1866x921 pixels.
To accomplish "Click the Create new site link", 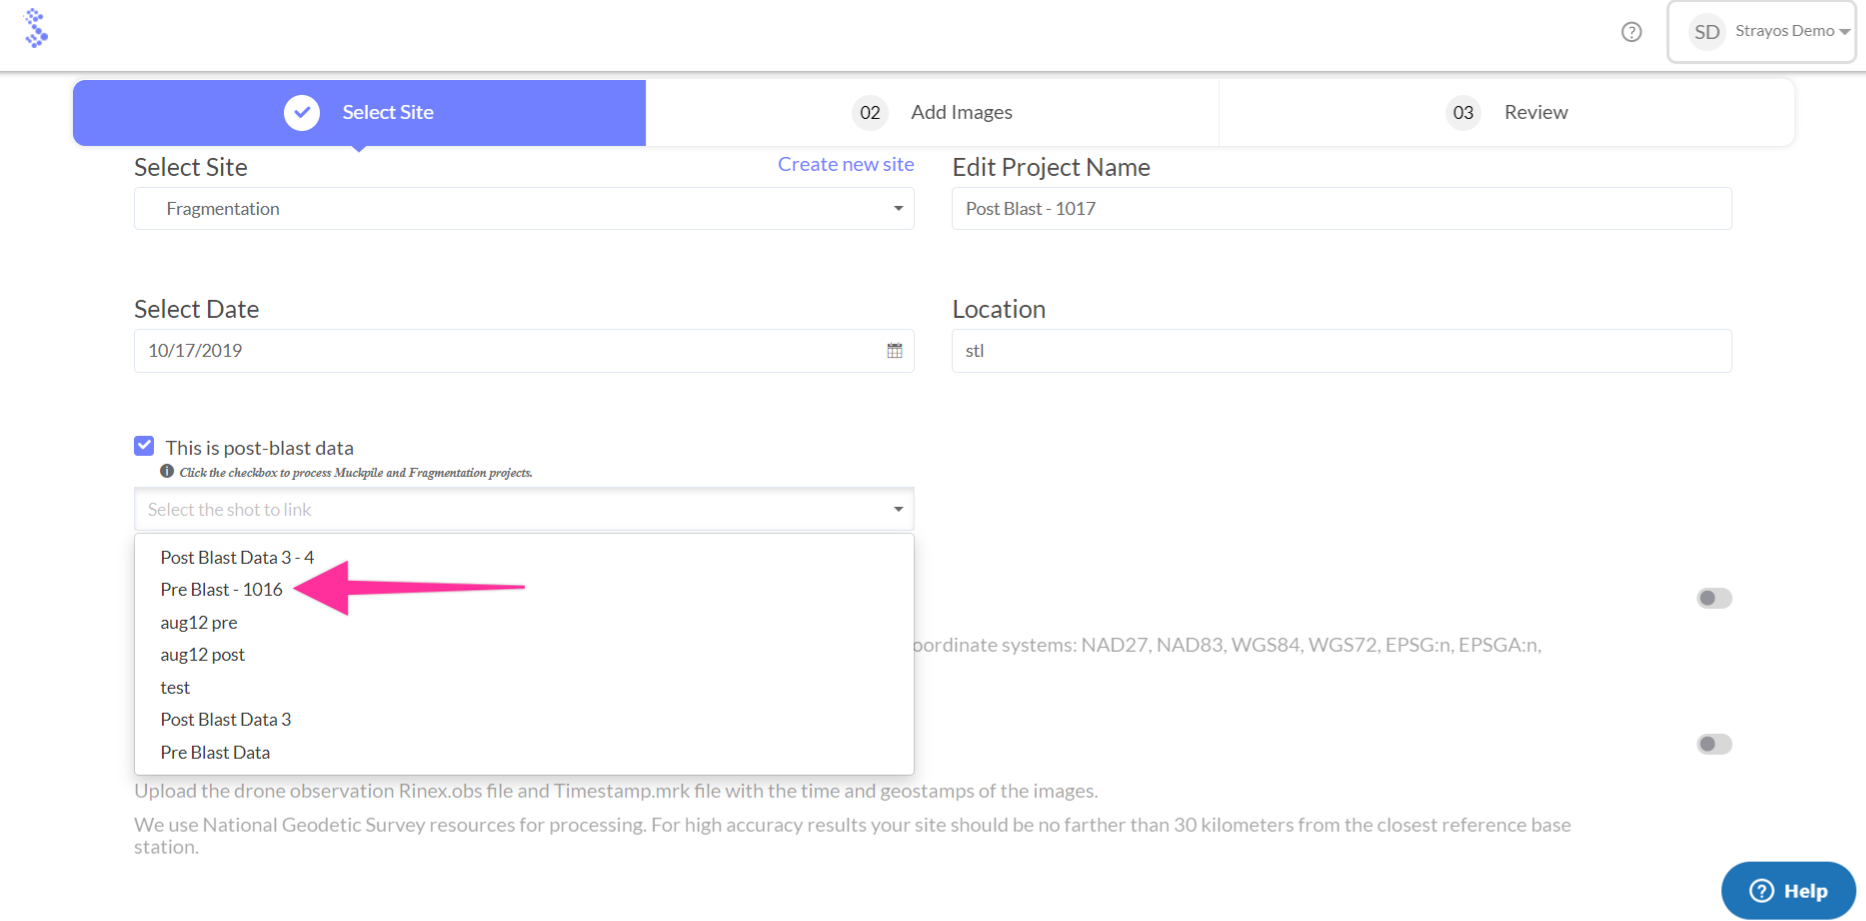I will coord(845,165).
